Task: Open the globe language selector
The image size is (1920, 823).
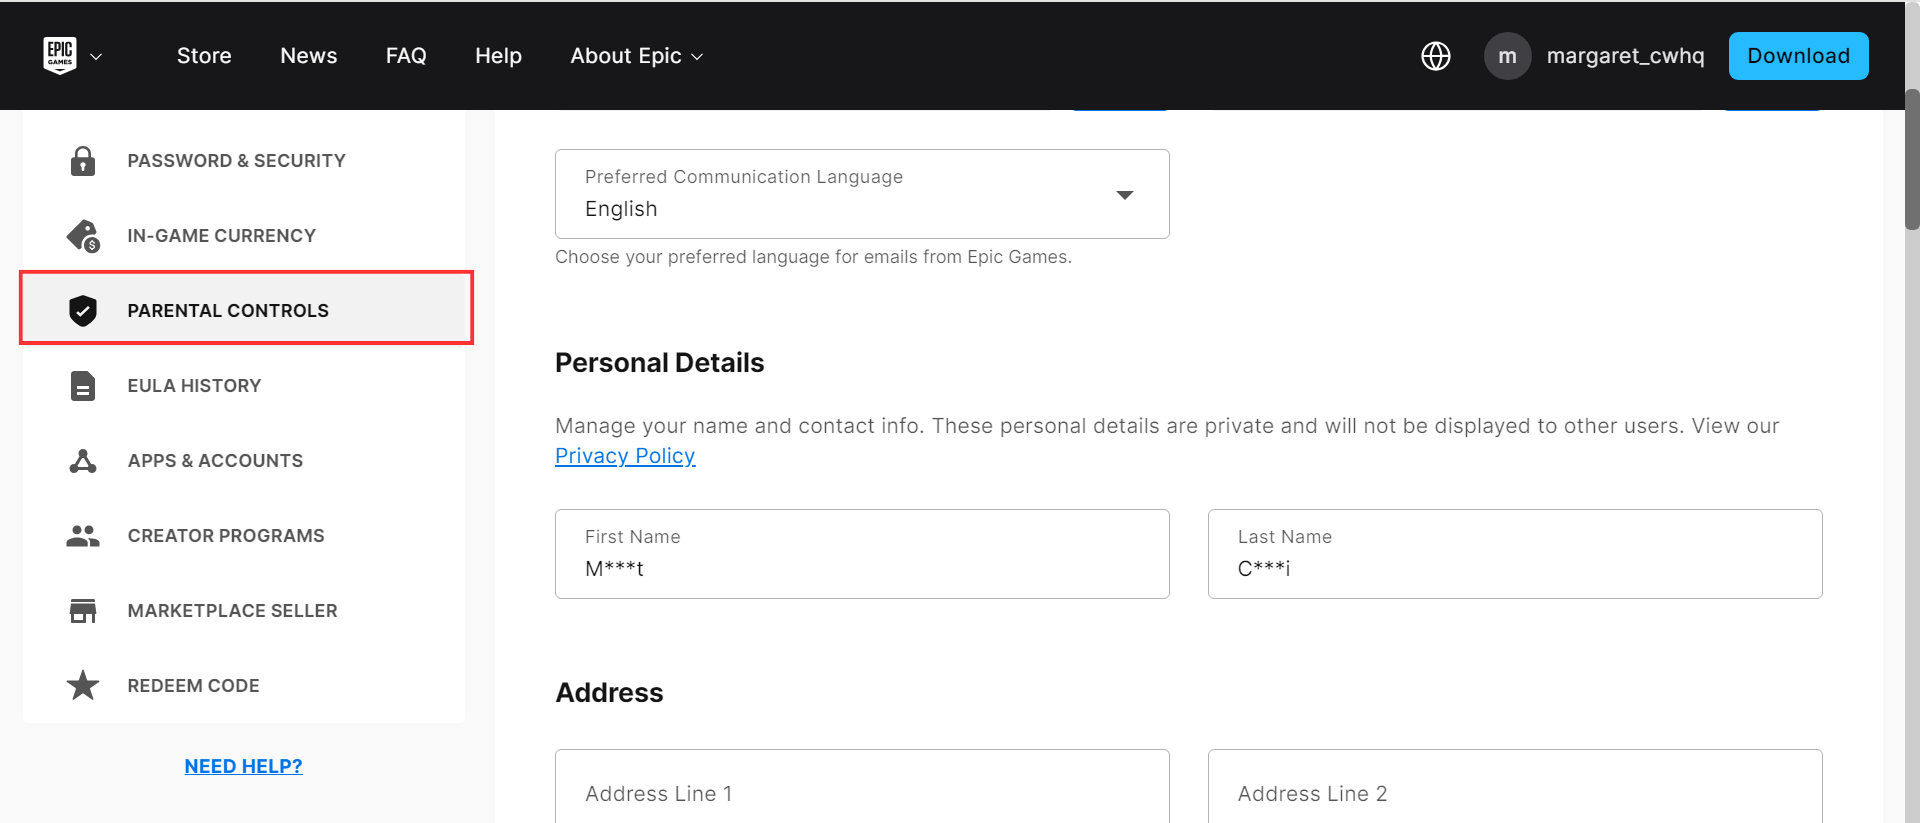Action: [x=1436, y=56]
